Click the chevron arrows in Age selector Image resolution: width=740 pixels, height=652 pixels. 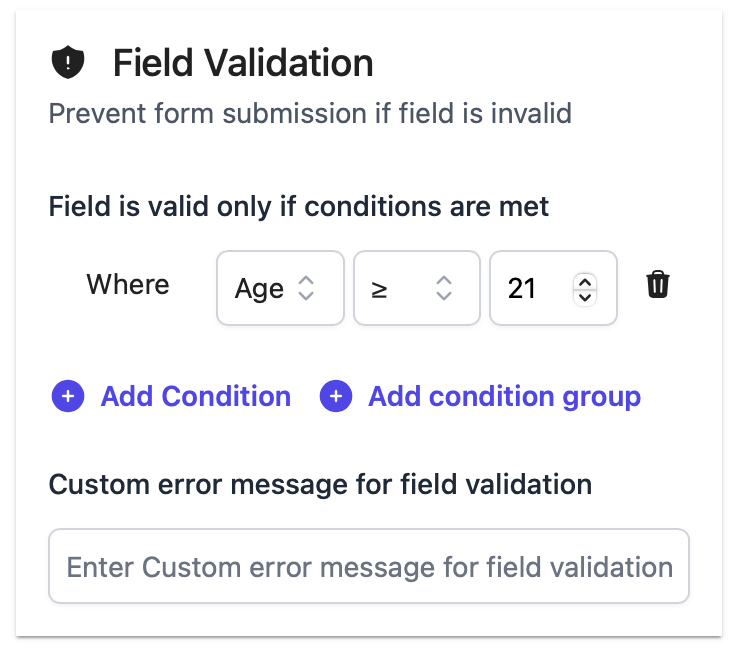coord(306,288)
